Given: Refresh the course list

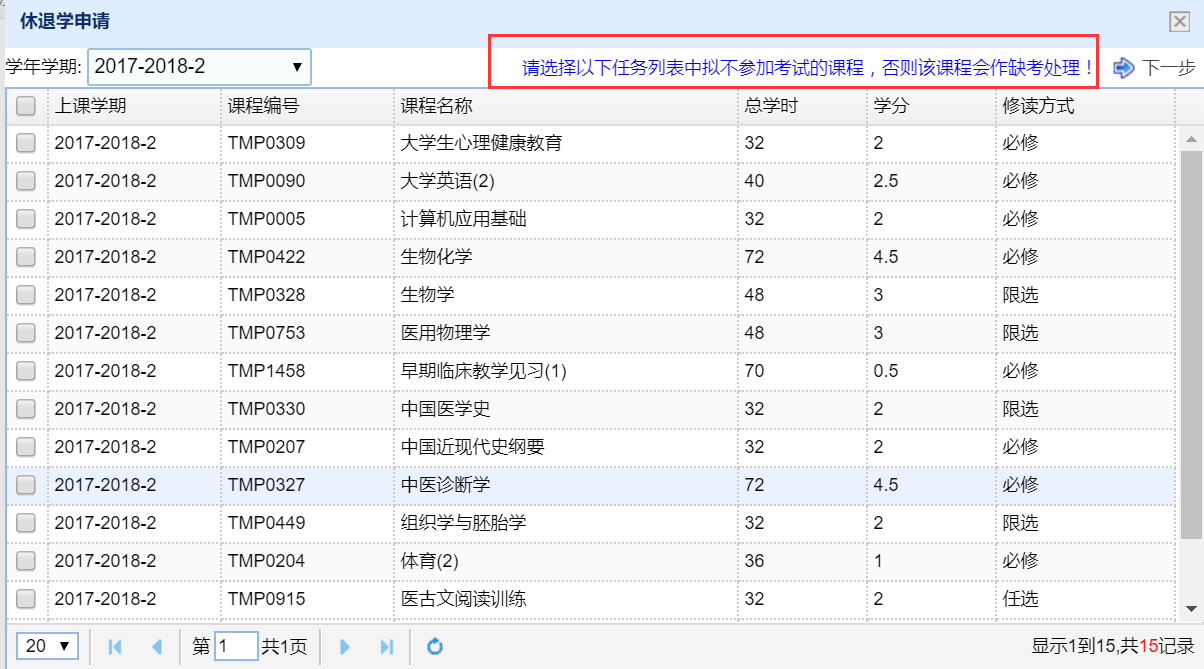Looking at the screenshot, I should click(x=435, y=647).
